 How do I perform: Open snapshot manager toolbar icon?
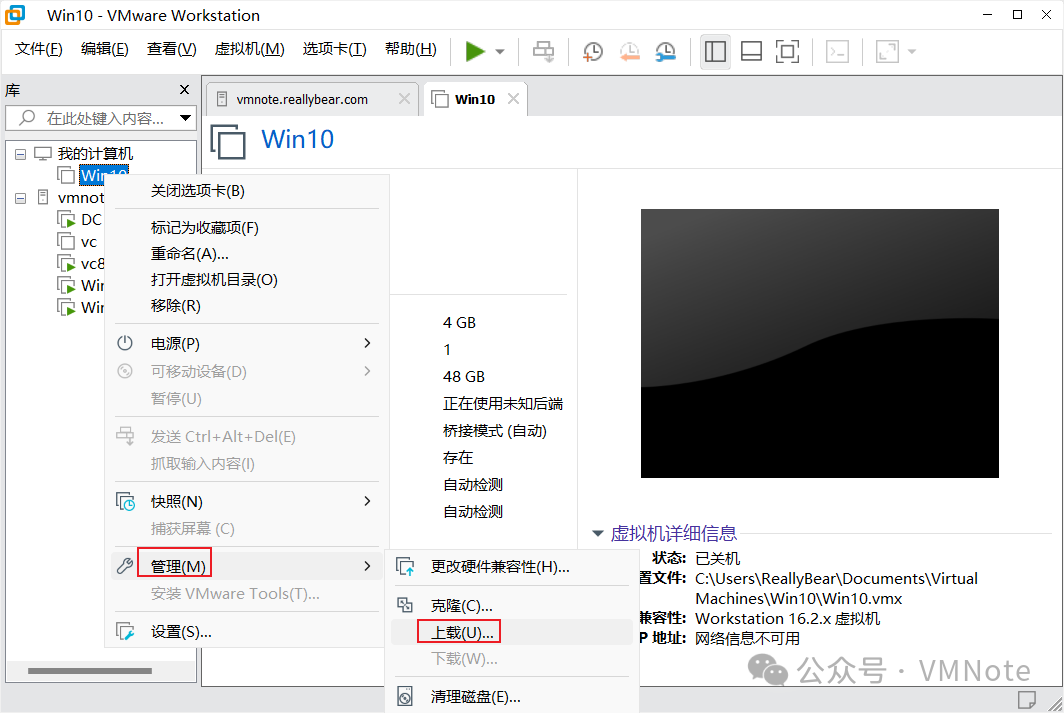666,52
